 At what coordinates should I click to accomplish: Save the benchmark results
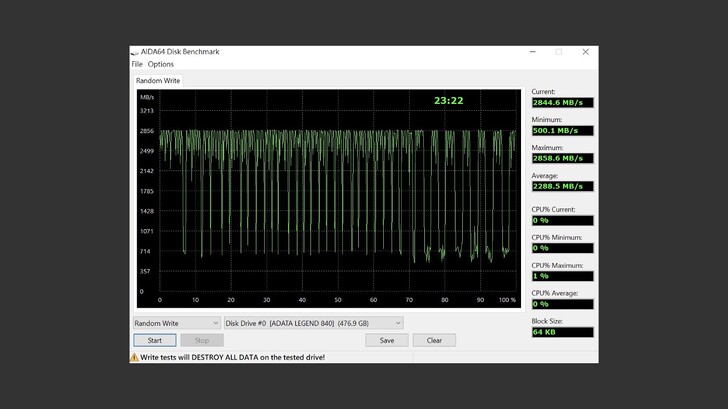click(387, 340)
